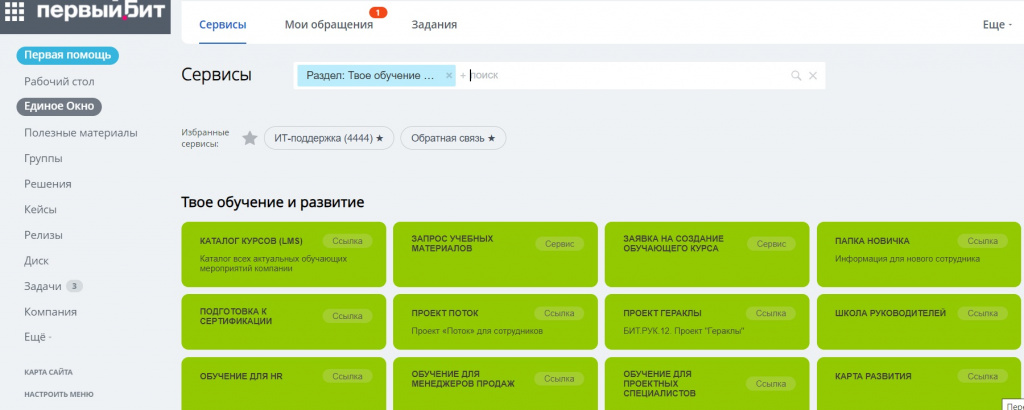
Task: Click the 'Первая помощь' button
Action: click(68, 55)
